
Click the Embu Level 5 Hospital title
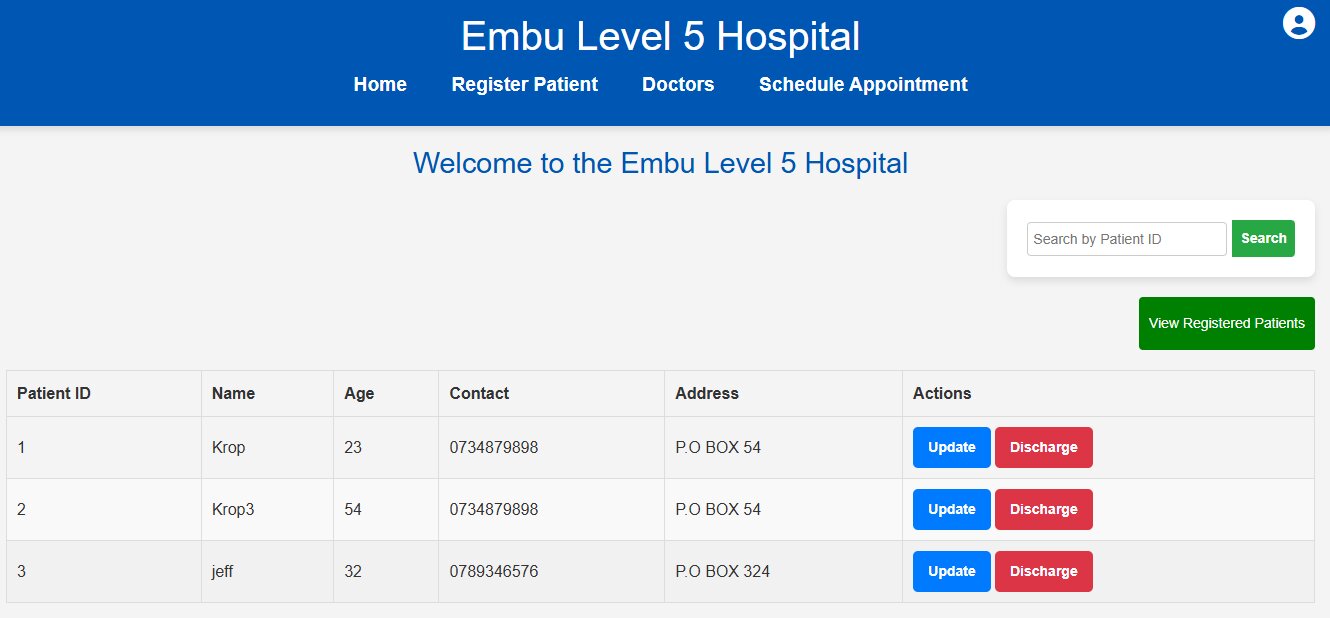point(660,37)
